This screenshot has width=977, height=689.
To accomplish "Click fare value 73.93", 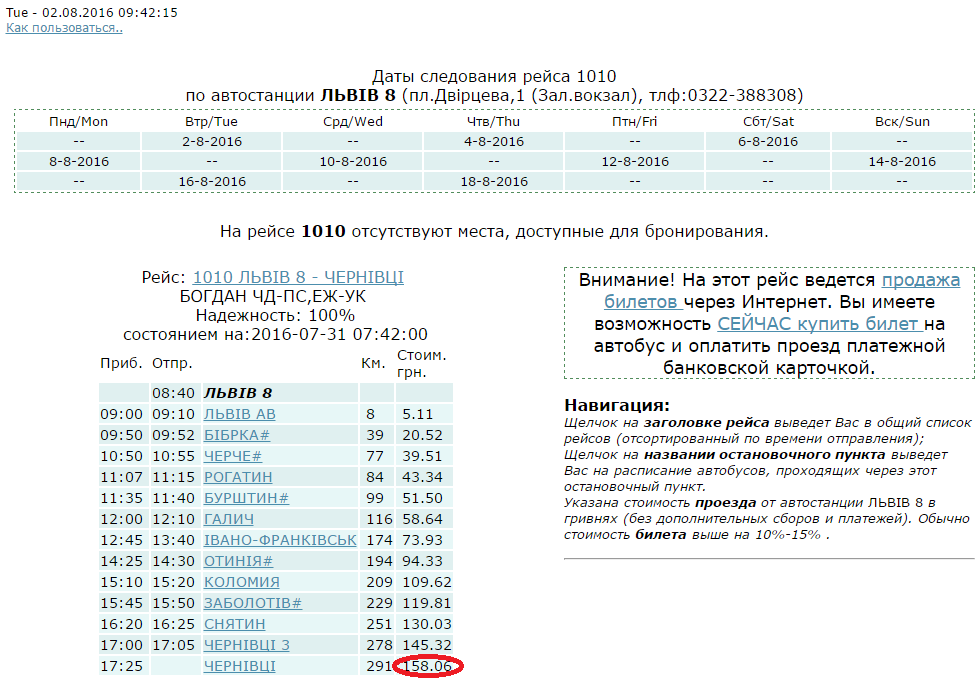I will click(x=422, y=540).
